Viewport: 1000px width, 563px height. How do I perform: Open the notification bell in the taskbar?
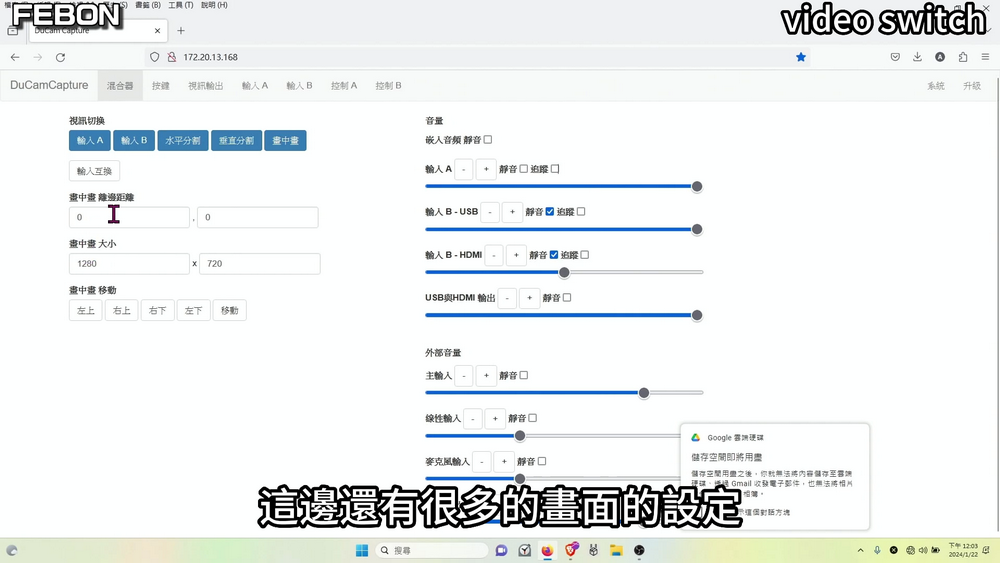(x=986, y=550)
